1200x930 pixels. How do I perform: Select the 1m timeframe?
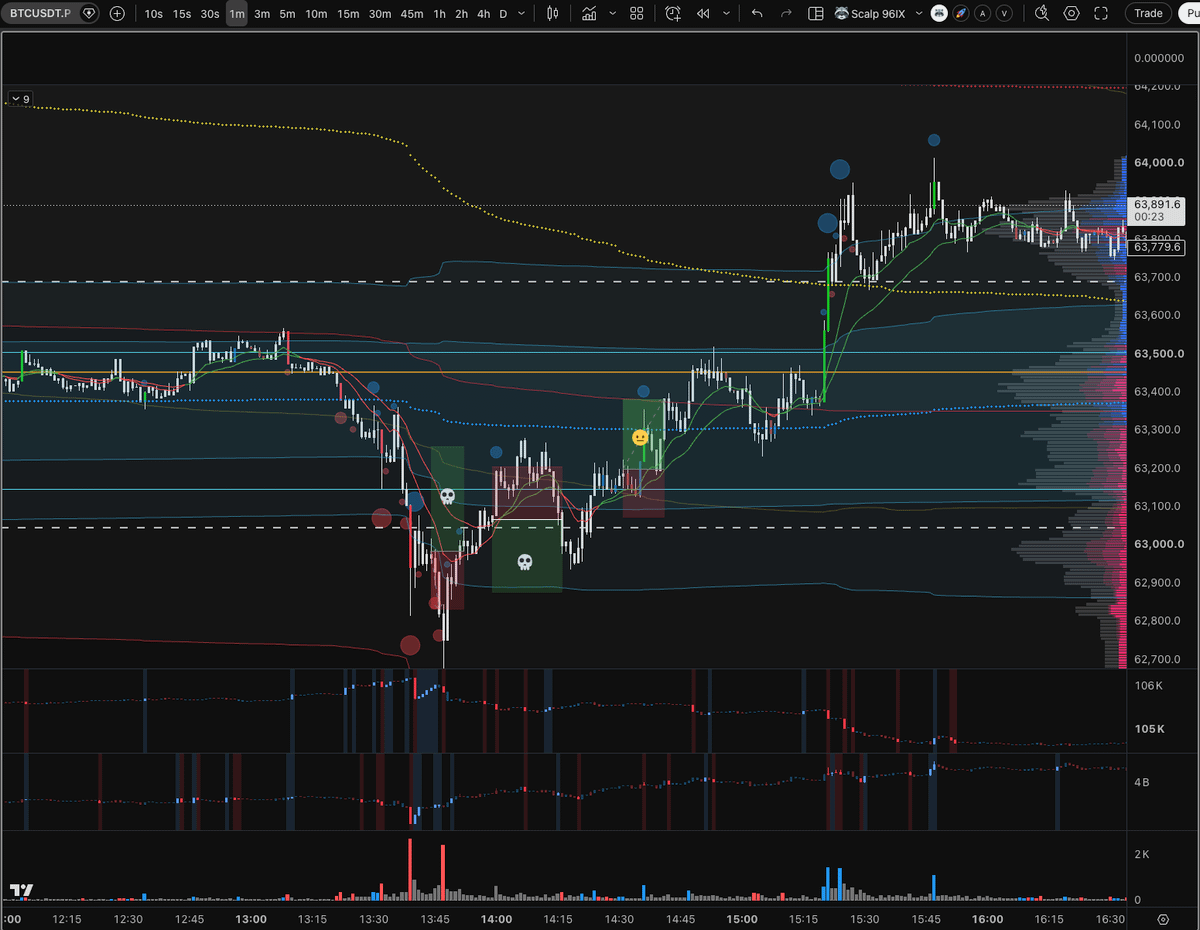click(236, 13)
